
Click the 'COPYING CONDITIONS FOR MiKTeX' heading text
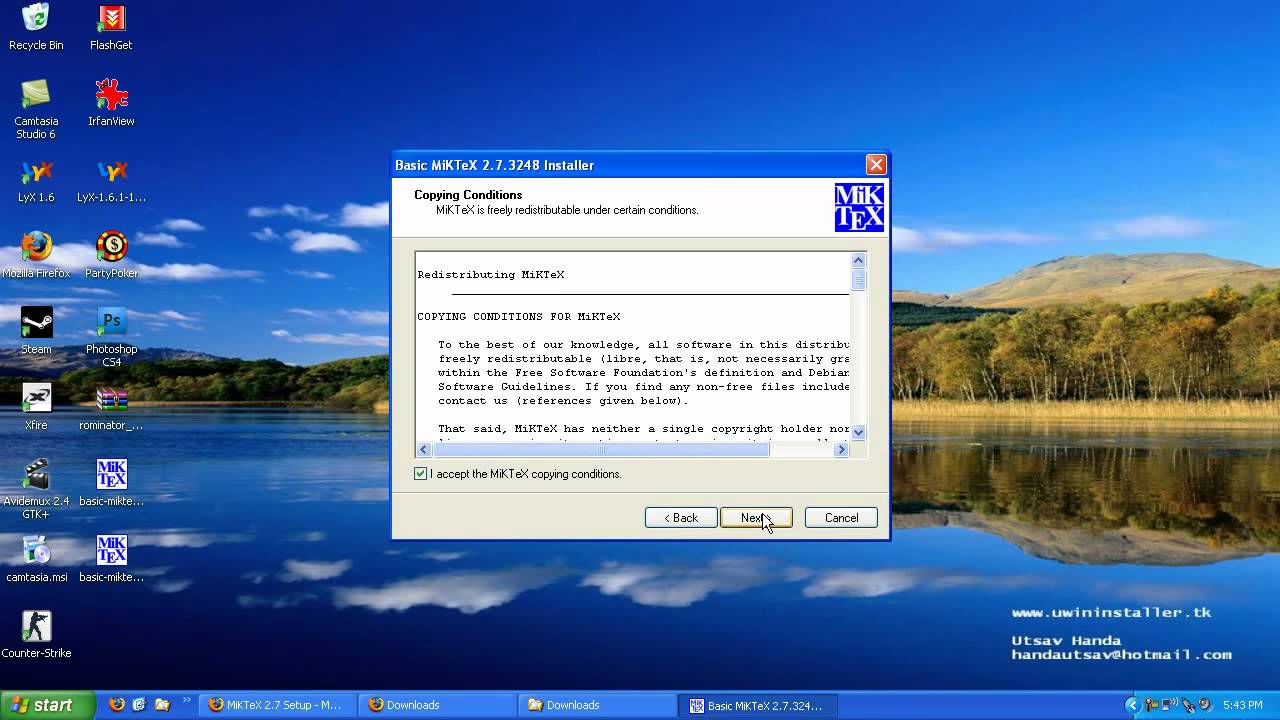click(519, 317)
